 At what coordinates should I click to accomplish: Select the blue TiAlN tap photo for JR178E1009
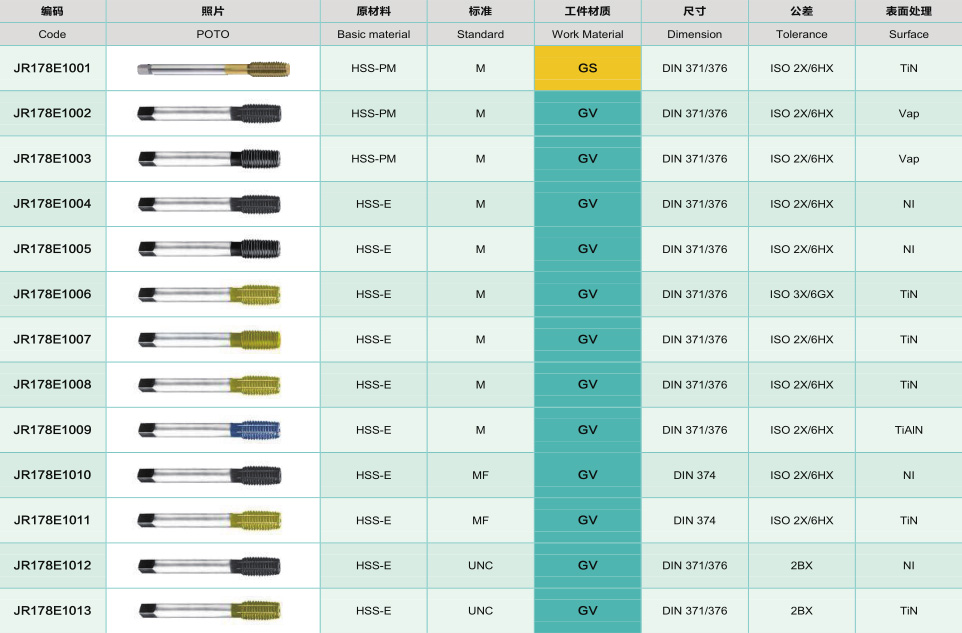[x=210, y=430]
